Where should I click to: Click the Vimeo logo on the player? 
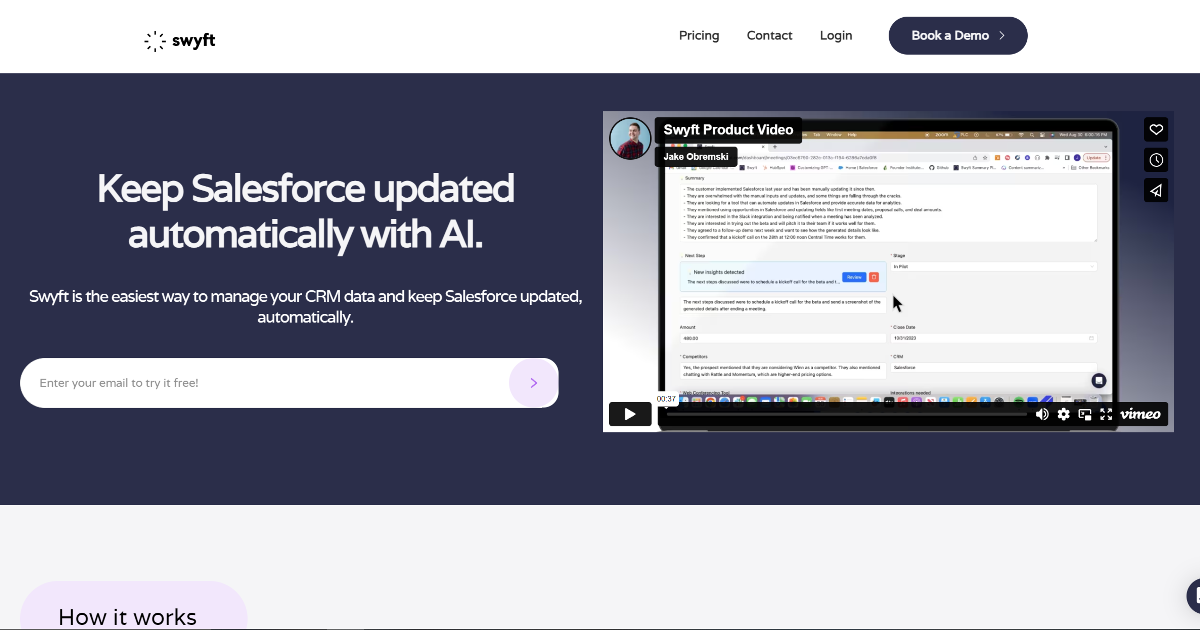(x=1139, y=413)
